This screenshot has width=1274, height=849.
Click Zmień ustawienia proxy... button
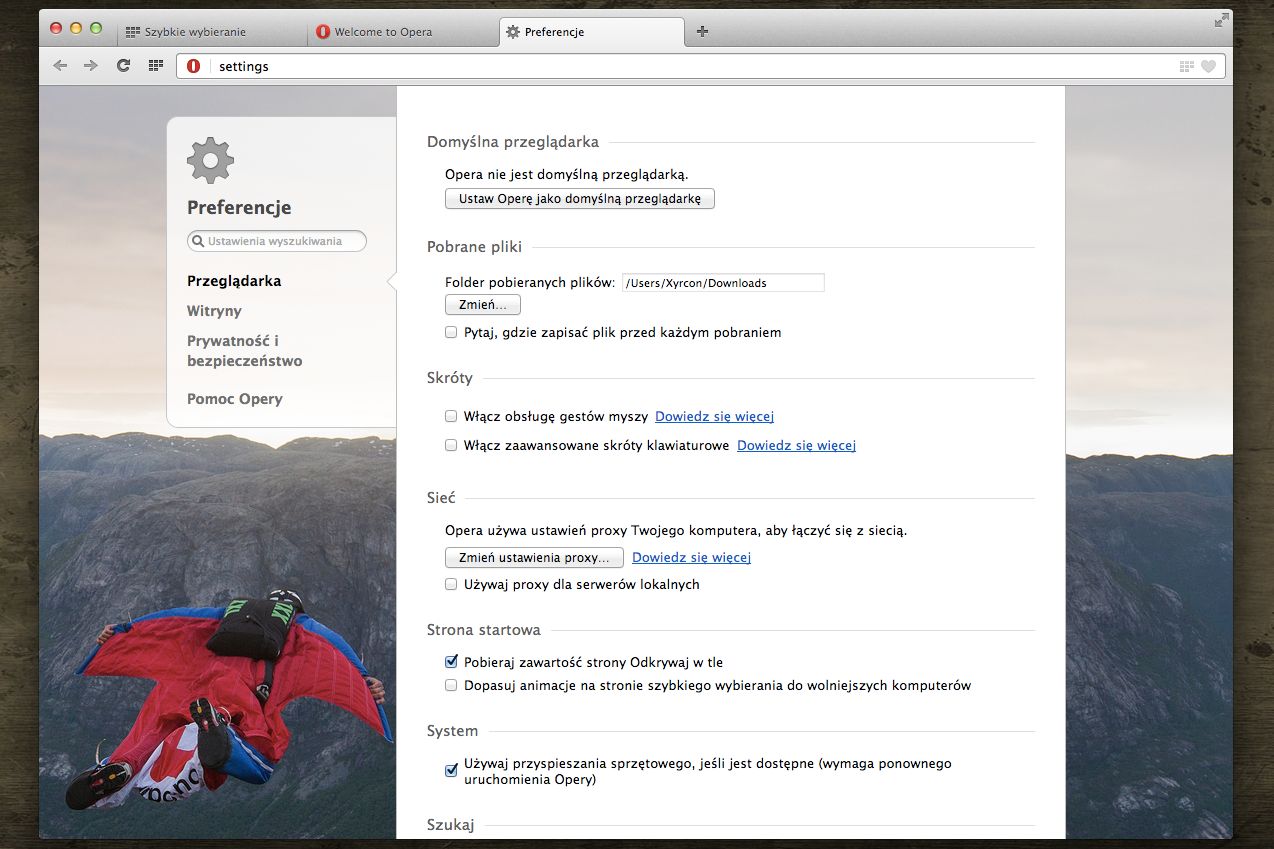[x=534, y=557]
